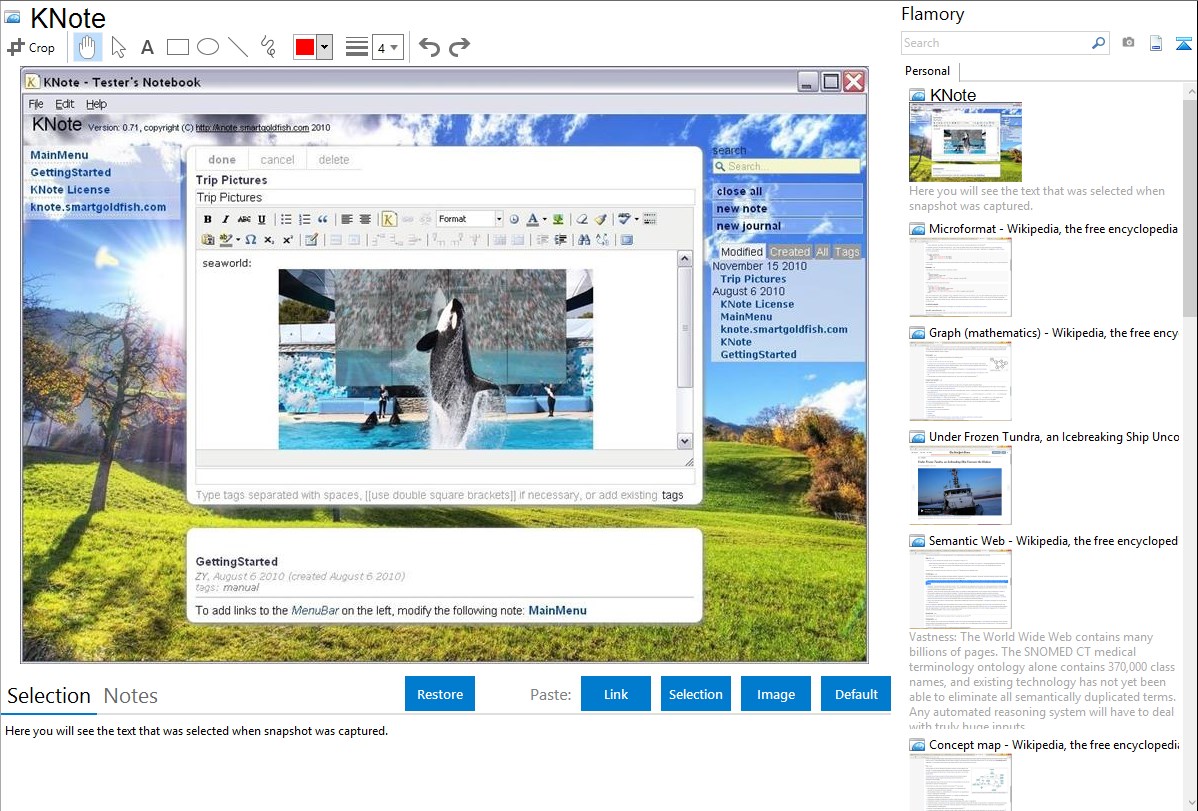Toggle superscript formatting
The image size is (1198, 811).
coord(288,240)
